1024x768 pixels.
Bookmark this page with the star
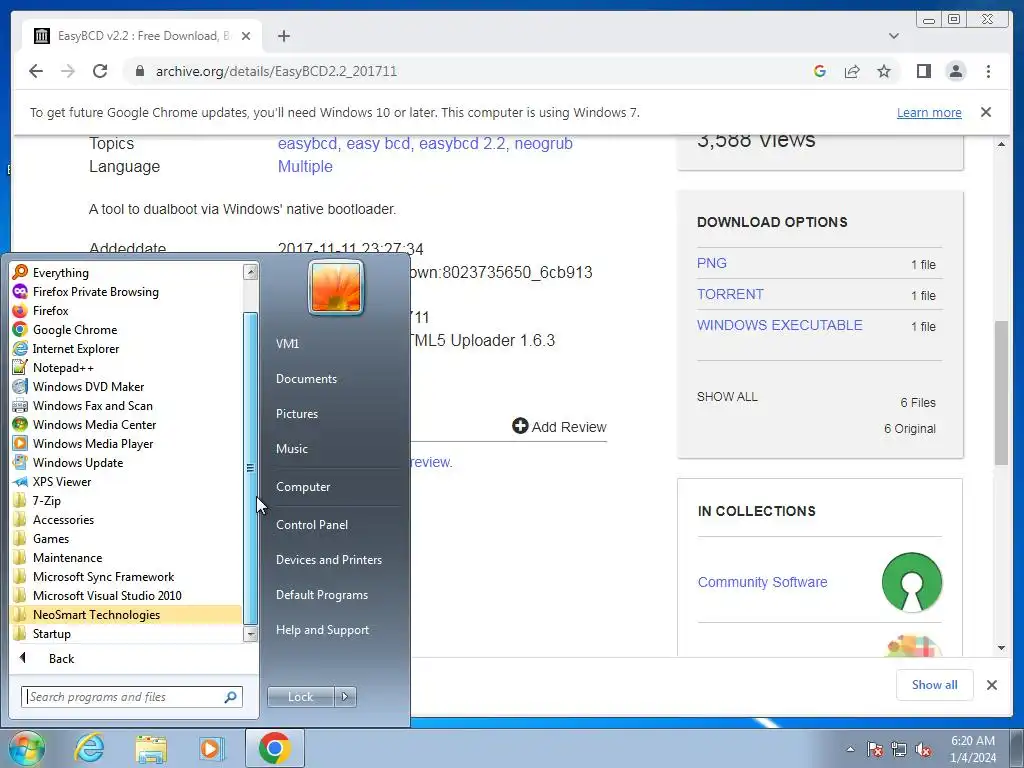(884, 71)
